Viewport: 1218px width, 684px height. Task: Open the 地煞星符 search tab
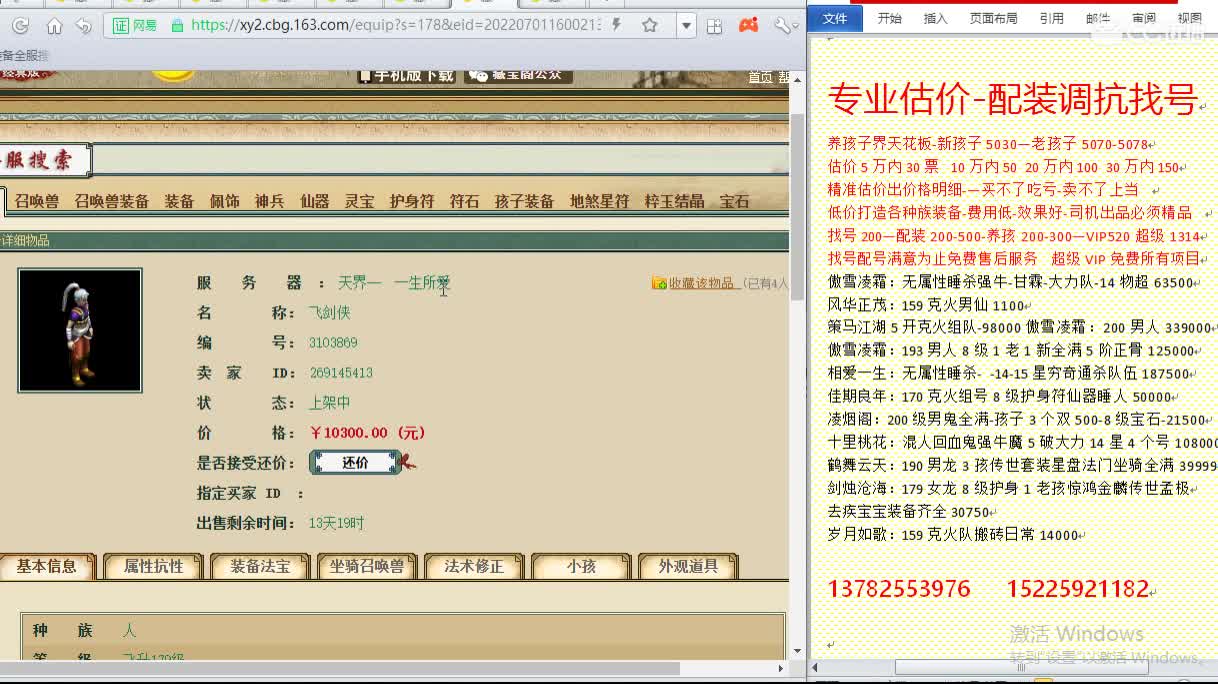[599, 201]
